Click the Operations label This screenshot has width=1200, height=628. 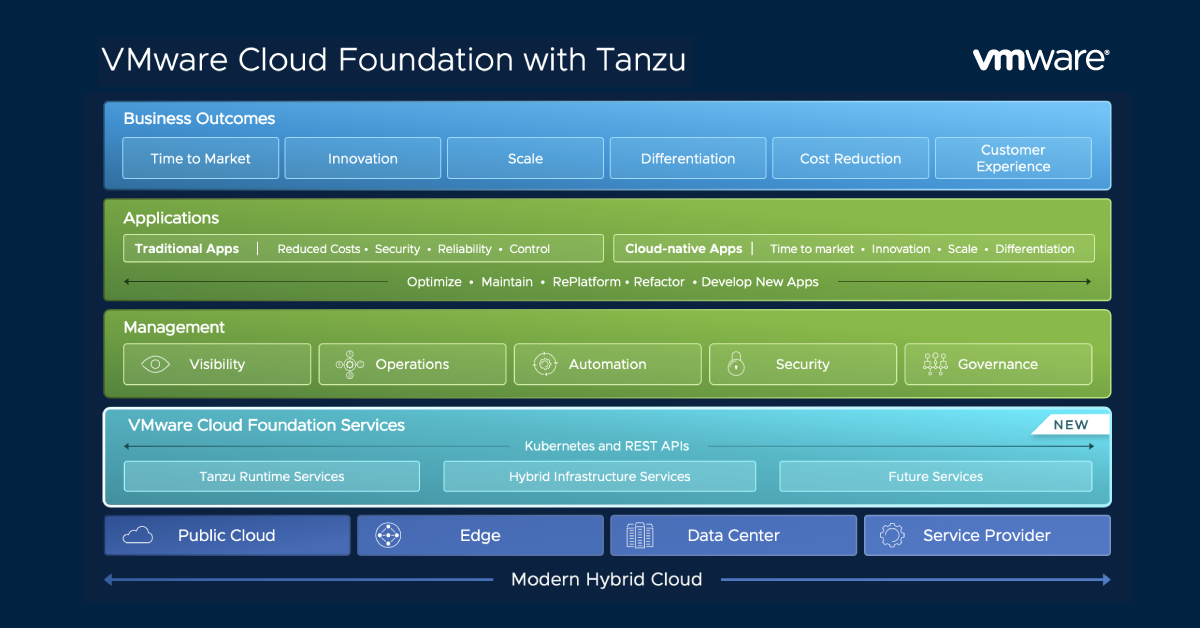point(412,365)
